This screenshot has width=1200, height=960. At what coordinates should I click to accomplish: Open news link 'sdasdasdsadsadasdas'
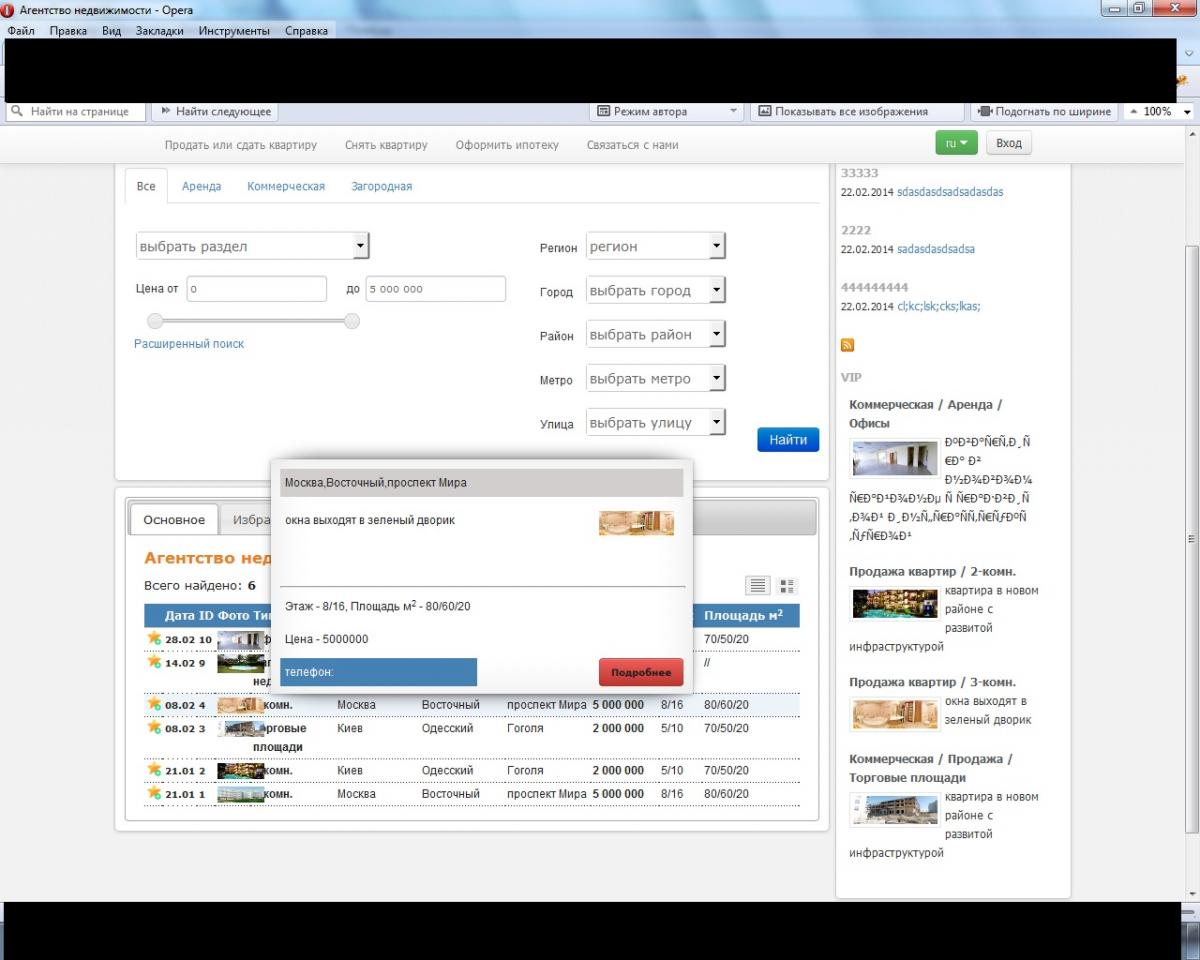pyautogui.click(x=950, y=192)
